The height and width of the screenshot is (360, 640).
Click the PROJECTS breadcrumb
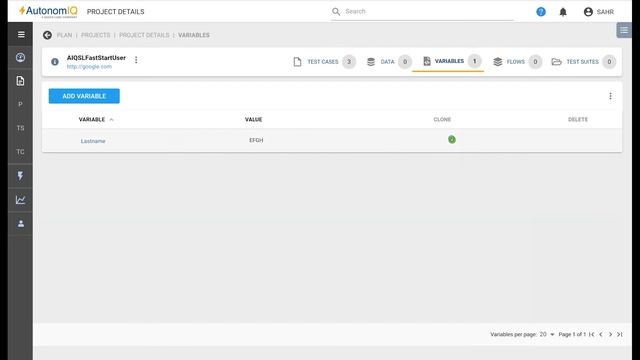[96, 35]
